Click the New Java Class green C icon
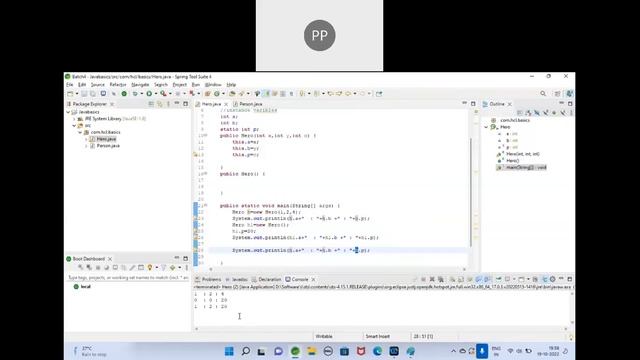This screenshot has width=640, height=360. tap(217, 93)
